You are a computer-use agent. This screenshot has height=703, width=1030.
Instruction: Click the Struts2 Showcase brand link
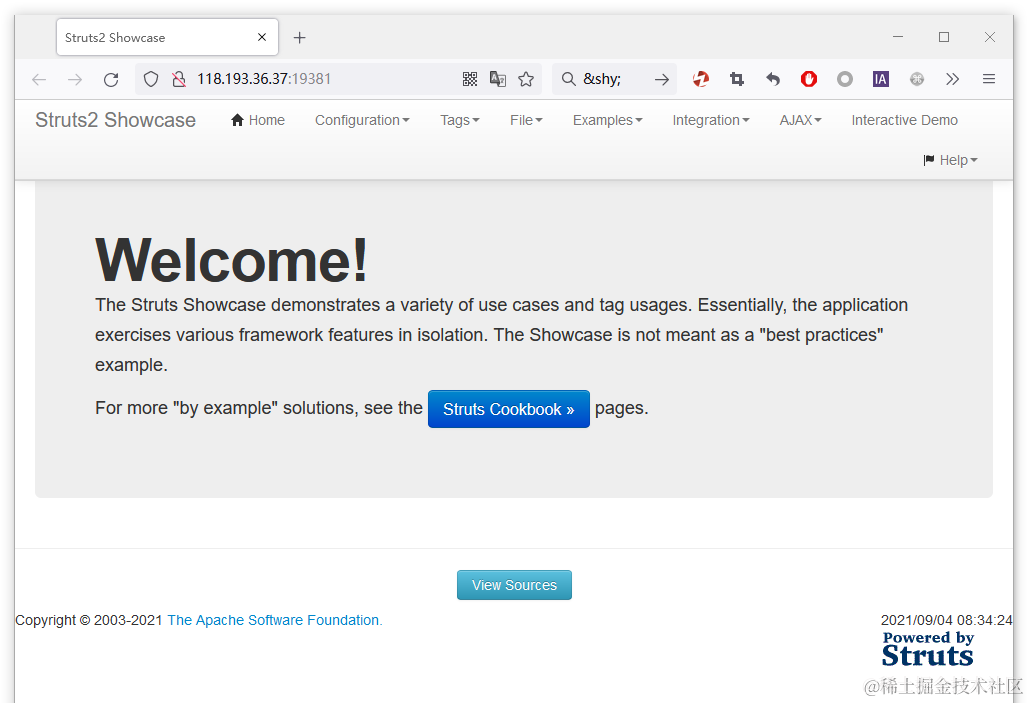(x=116, y=120)
